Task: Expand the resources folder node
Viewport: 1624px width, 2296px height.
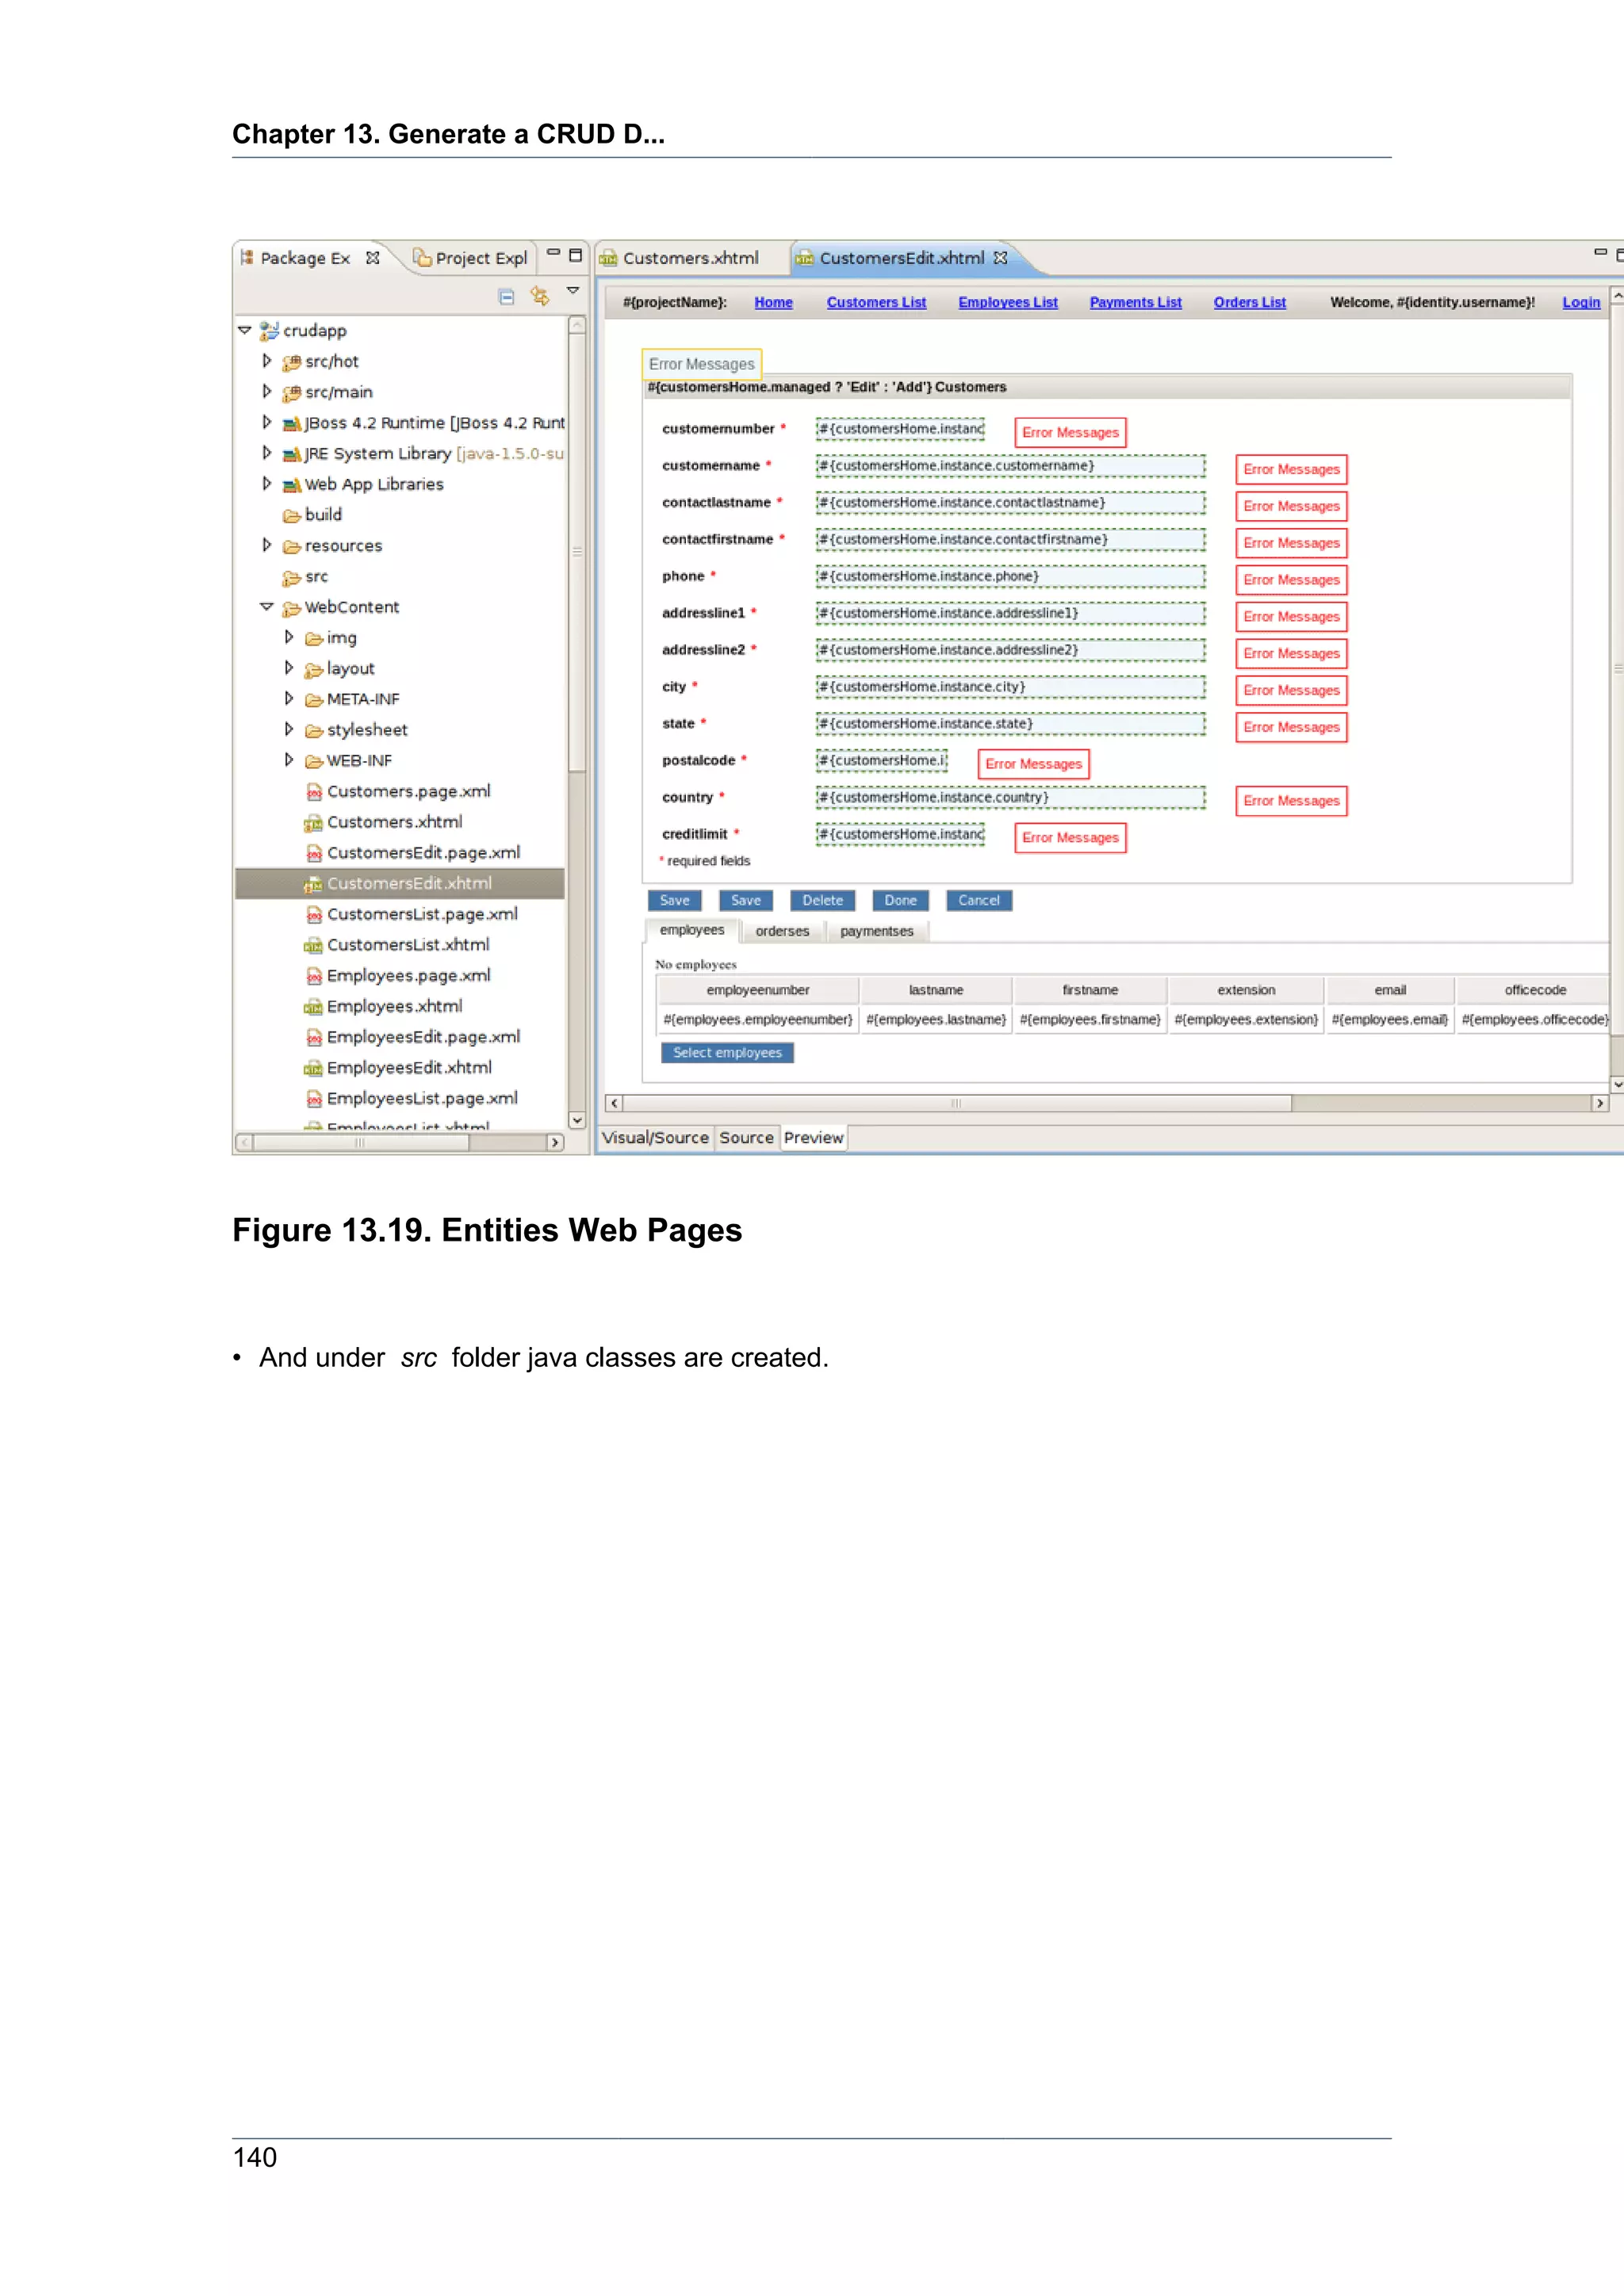Action: click(267, 545)
